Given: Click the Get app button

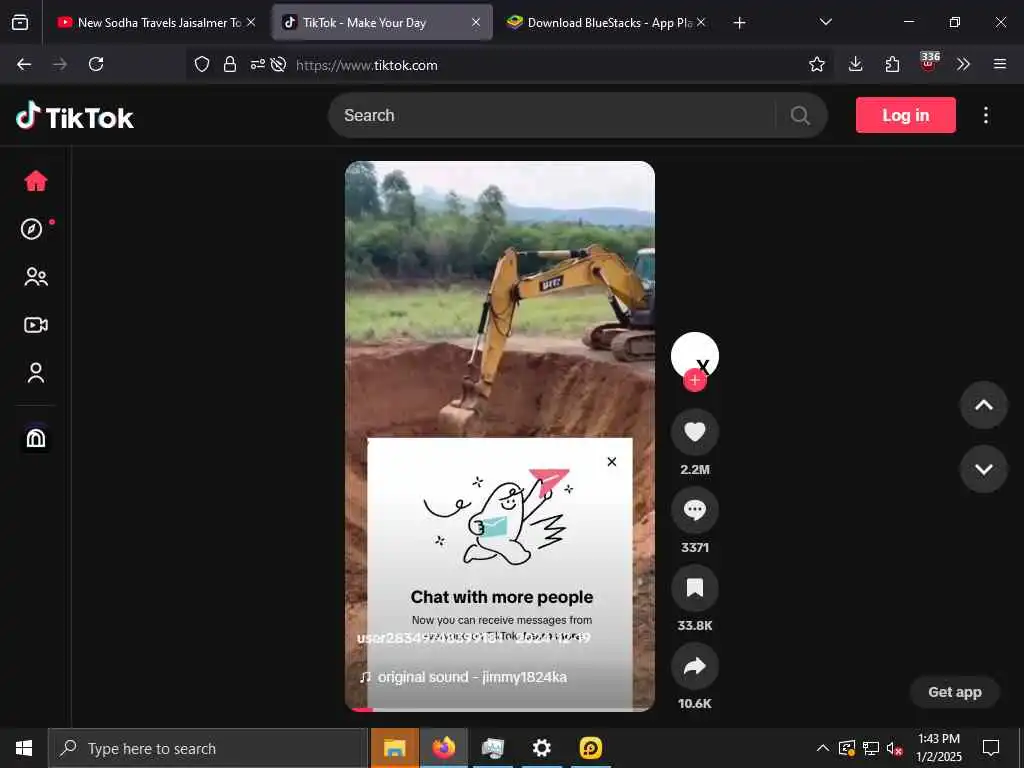Looking at the screenshot, I should 955,692.
